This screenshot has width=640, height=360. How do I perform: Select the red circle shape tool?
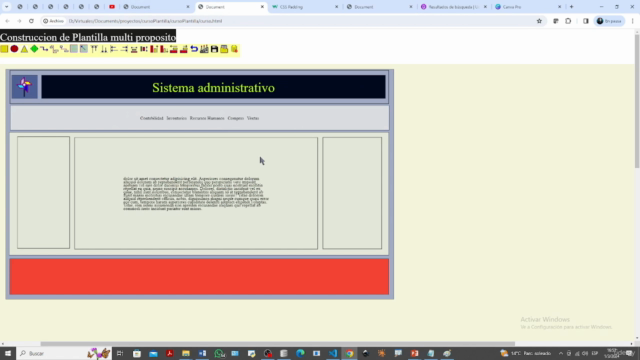(14, 49)
